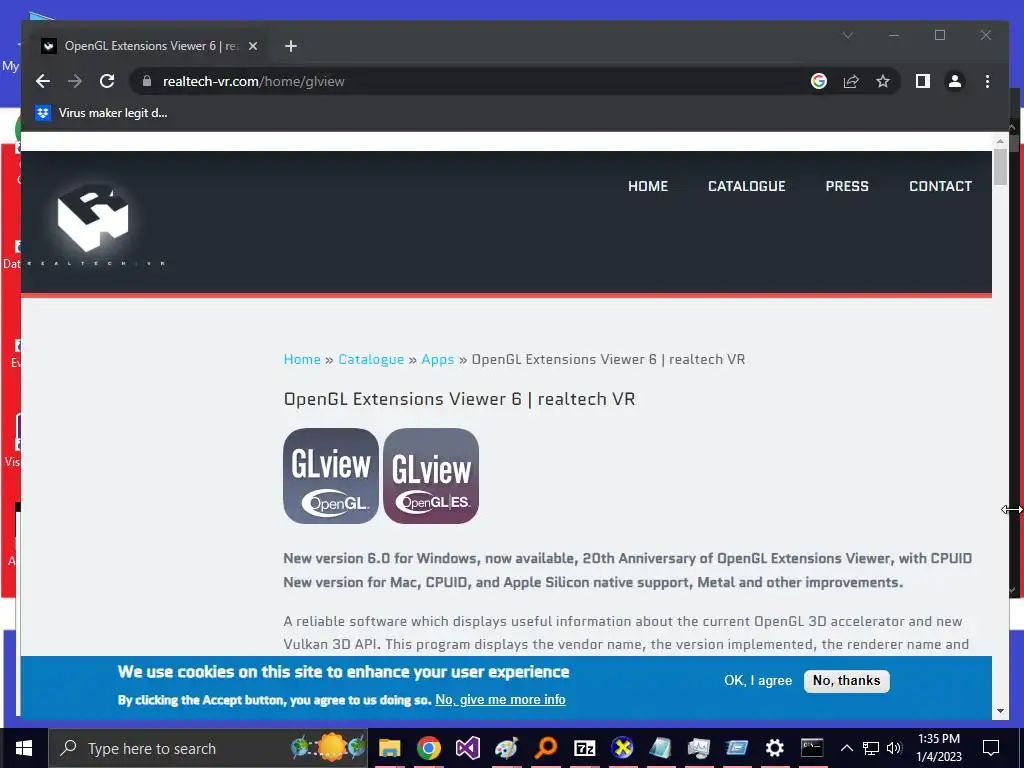Open the system monitor app in taskbar
This screenshot has height=768, width=1024.
[698, 748]
